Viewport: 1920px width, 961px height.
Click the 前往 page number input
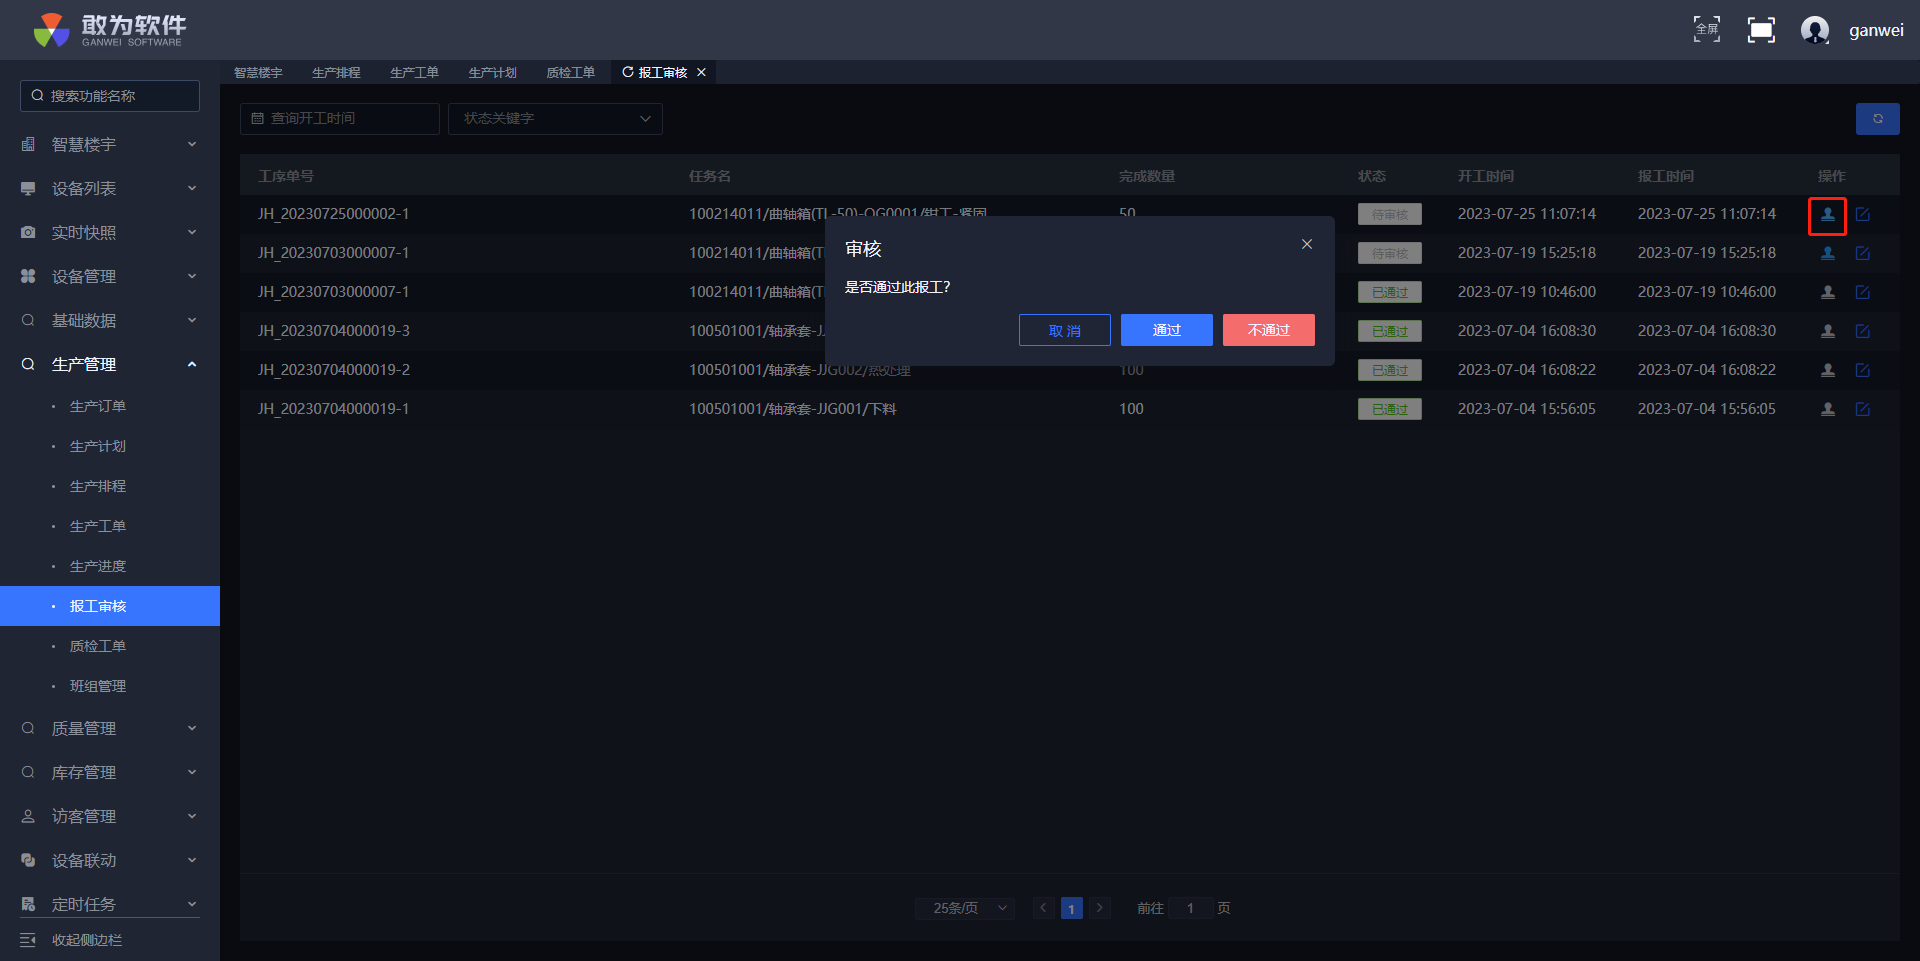(1190, 908)
